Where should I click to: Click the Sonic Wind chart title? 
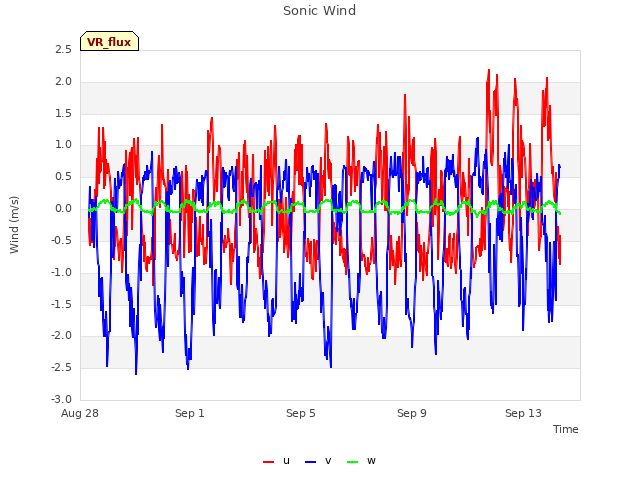[x=320, y=11]
